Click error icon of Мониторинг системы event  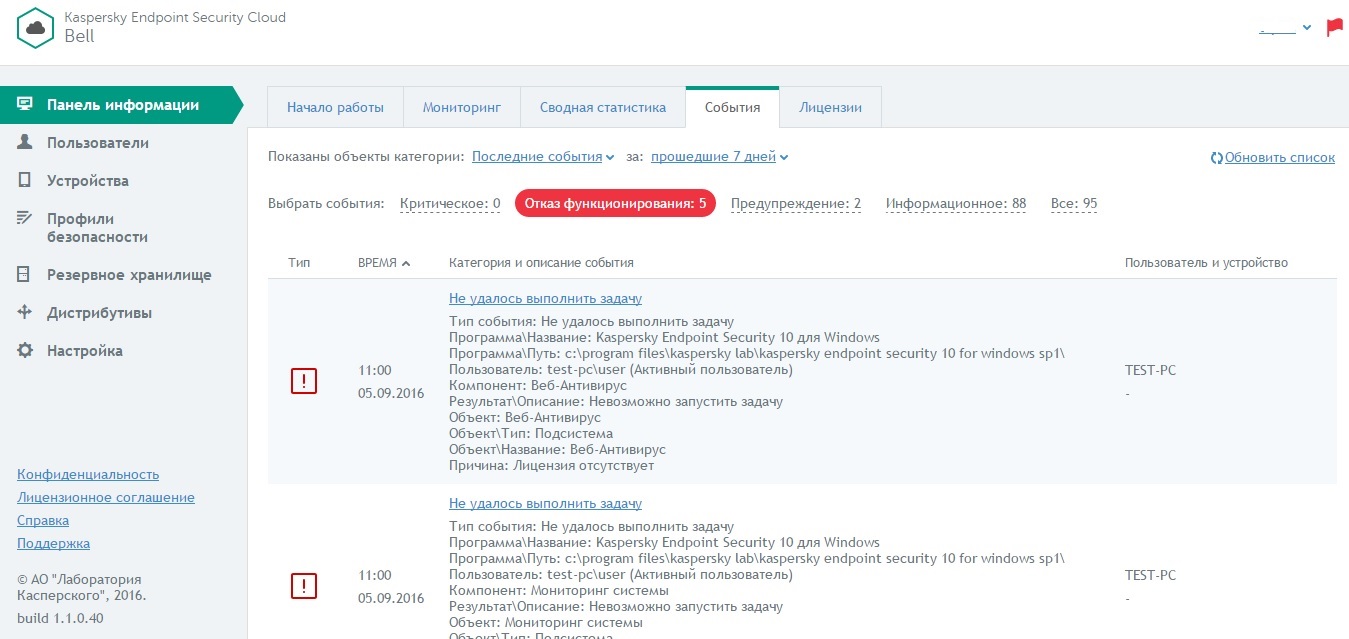point(304,586)
